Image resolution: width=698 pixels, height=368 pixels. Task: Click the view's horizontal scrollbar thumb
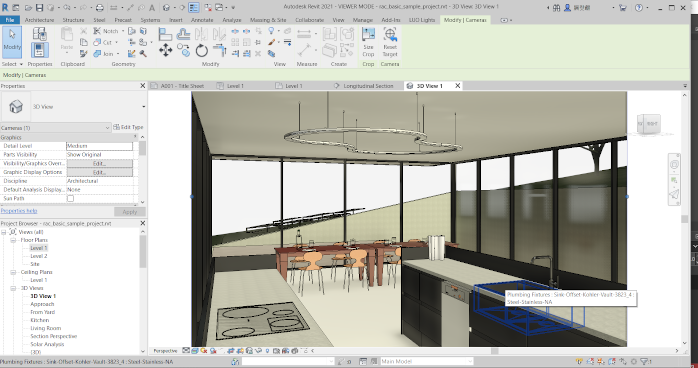[x=494, y=351]
